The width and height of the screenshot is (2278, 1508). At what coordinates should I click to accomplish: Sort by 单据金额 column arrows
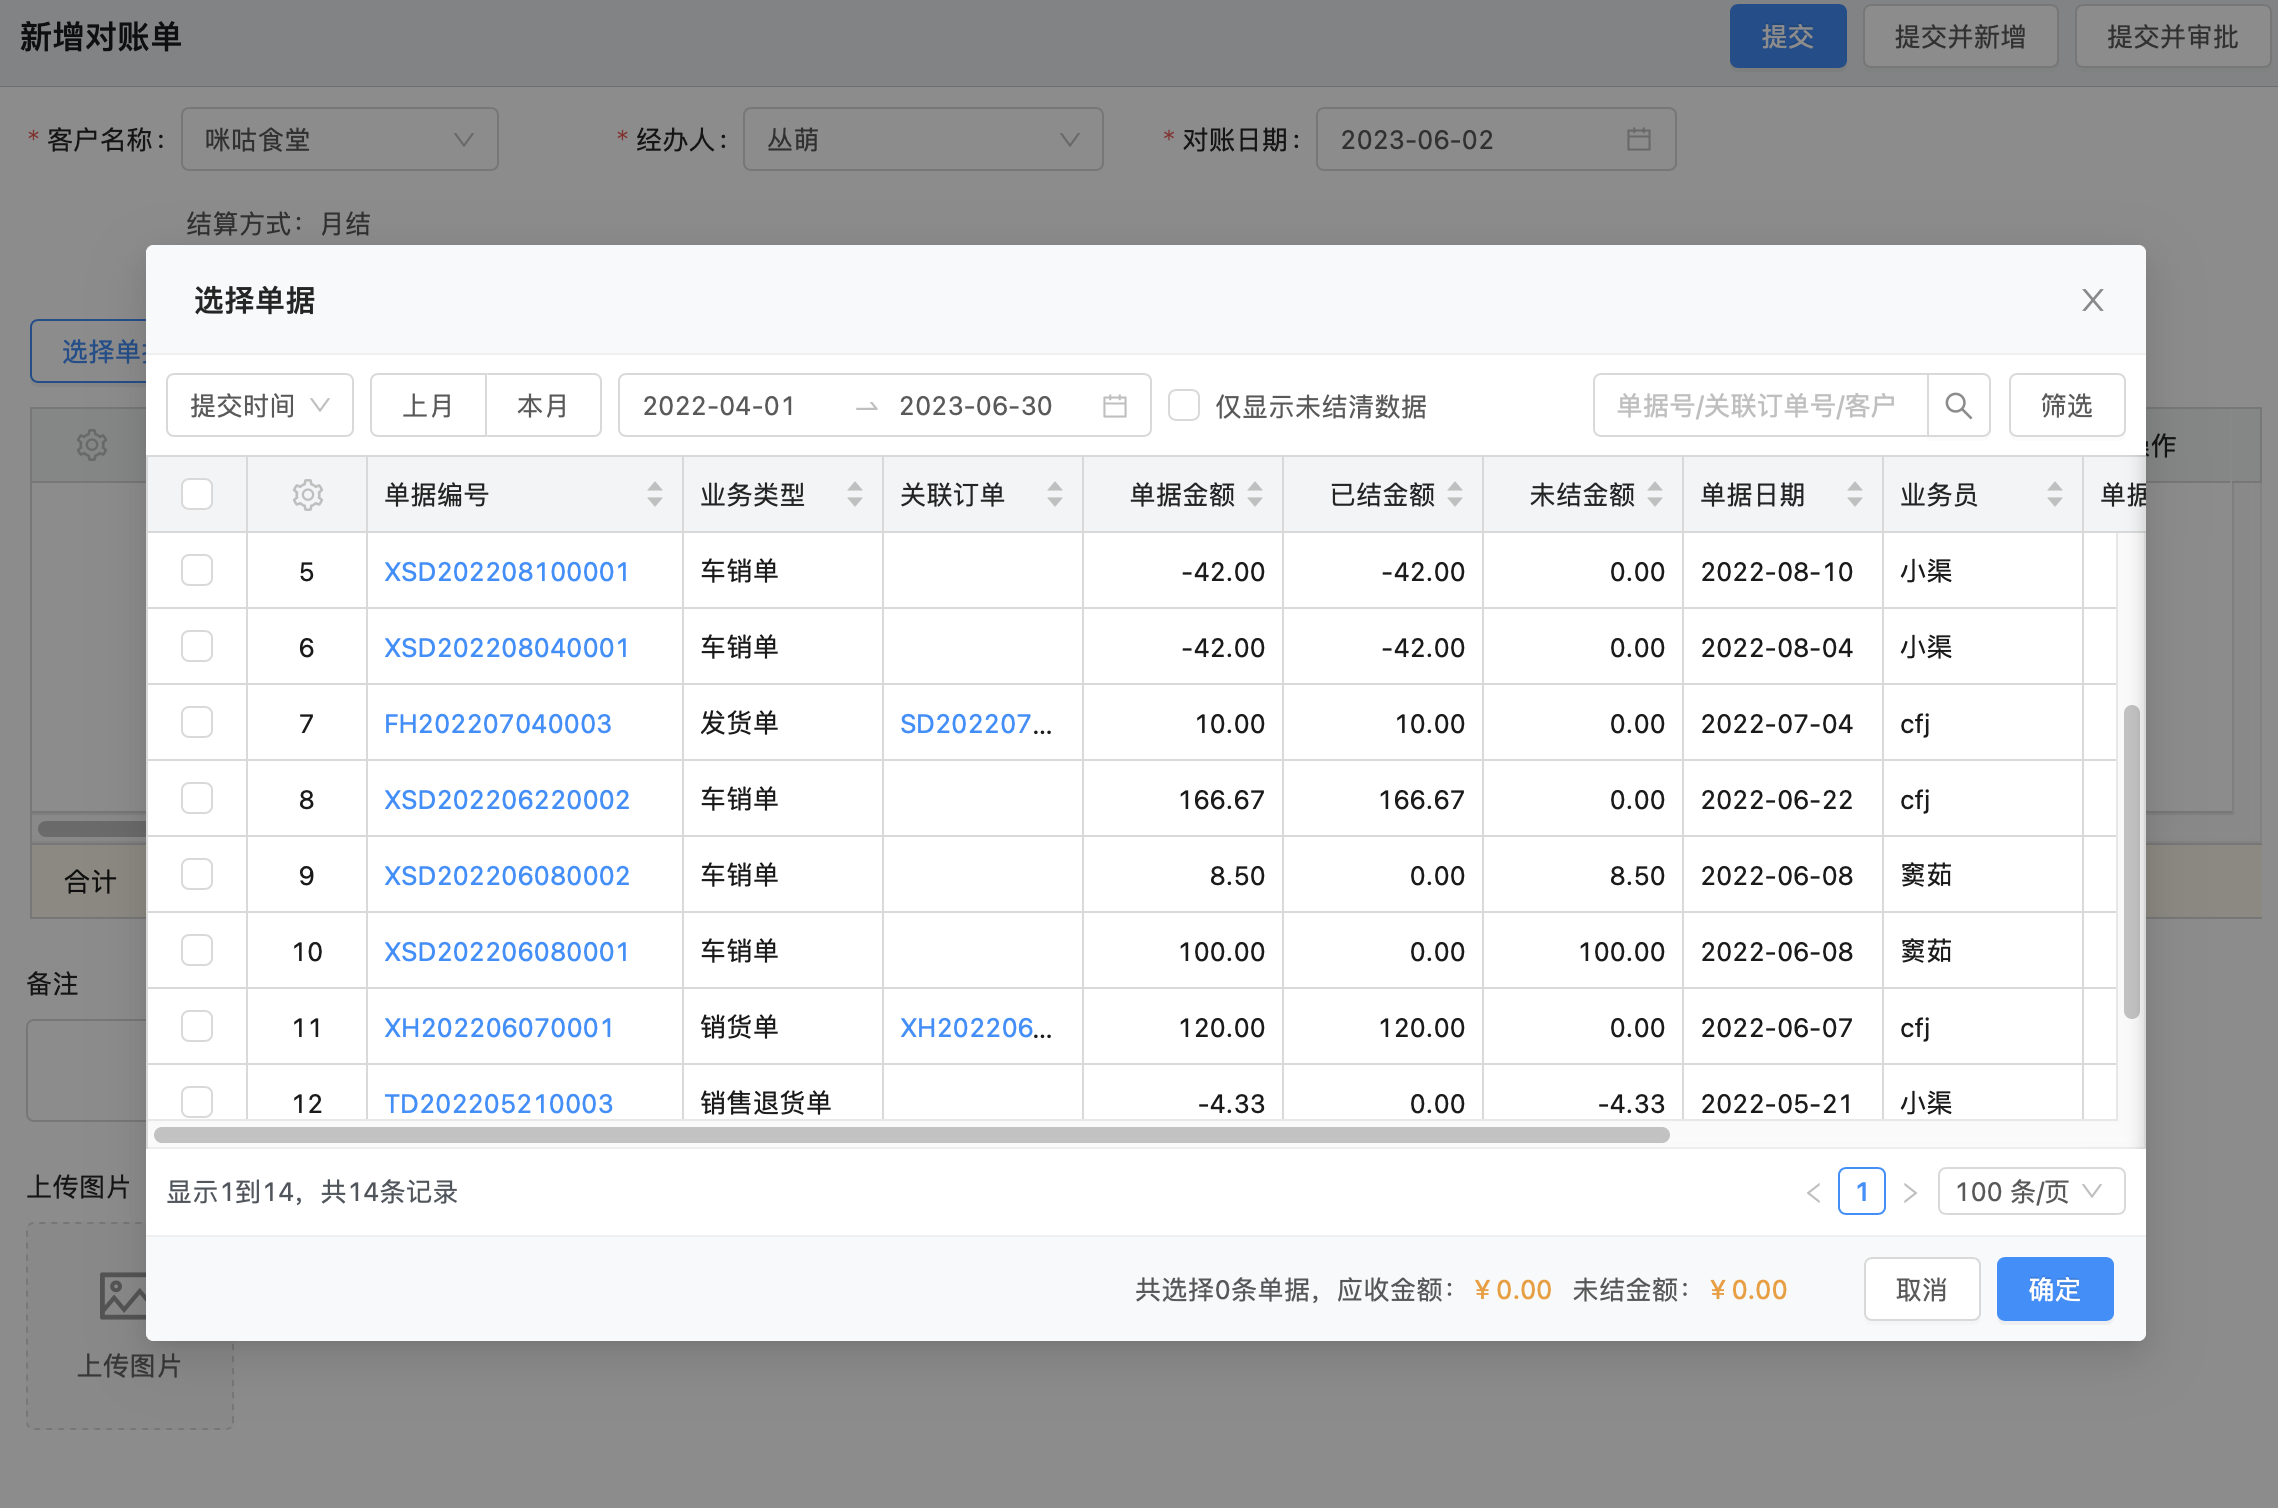(1255, 495)
